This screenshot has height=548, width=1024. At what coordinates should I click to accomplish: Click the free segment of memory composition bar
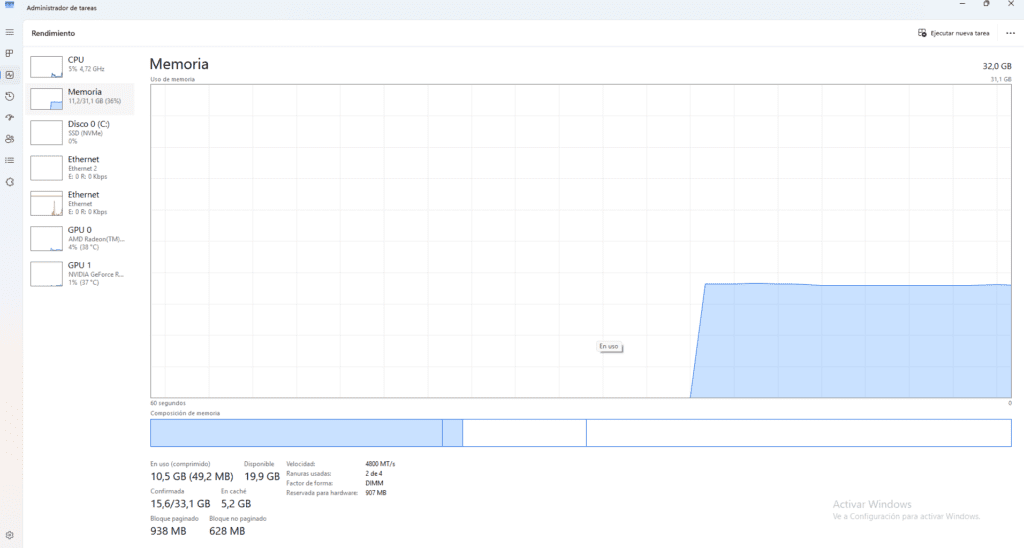coord(799,433)
